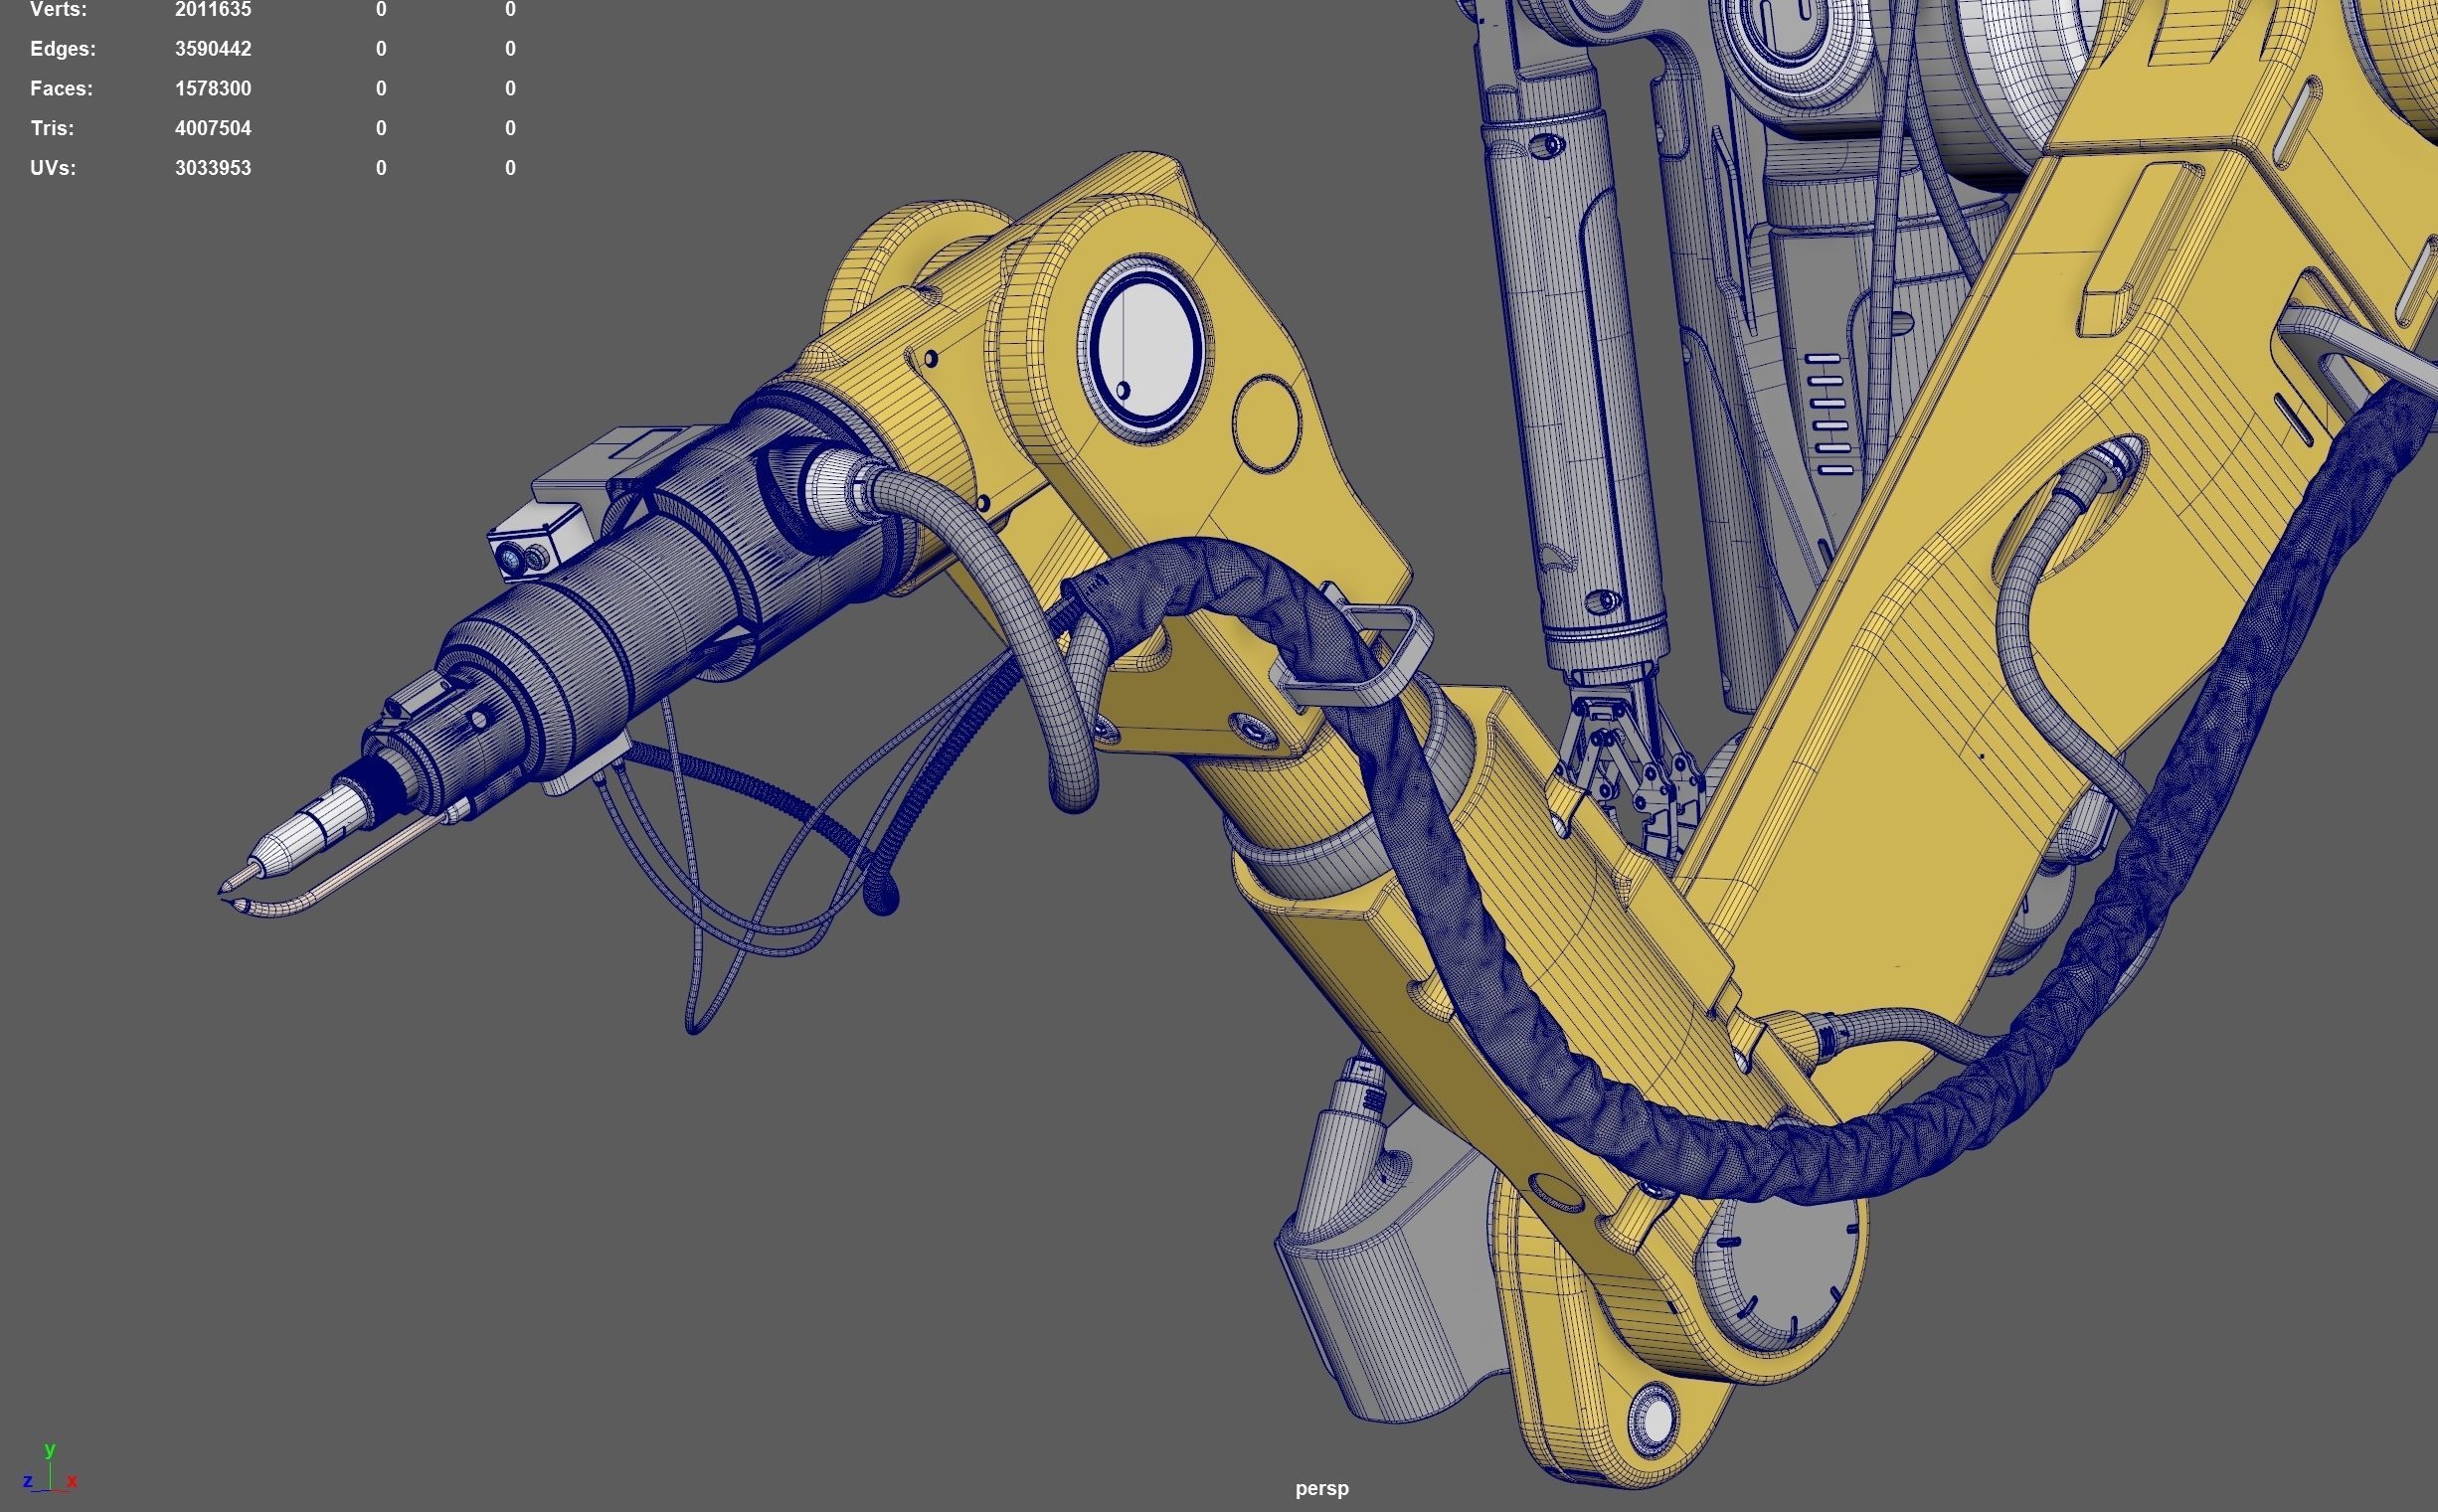Select the large white circular joint cap
The image size is (2438, 1512).
pos(1146,348)
